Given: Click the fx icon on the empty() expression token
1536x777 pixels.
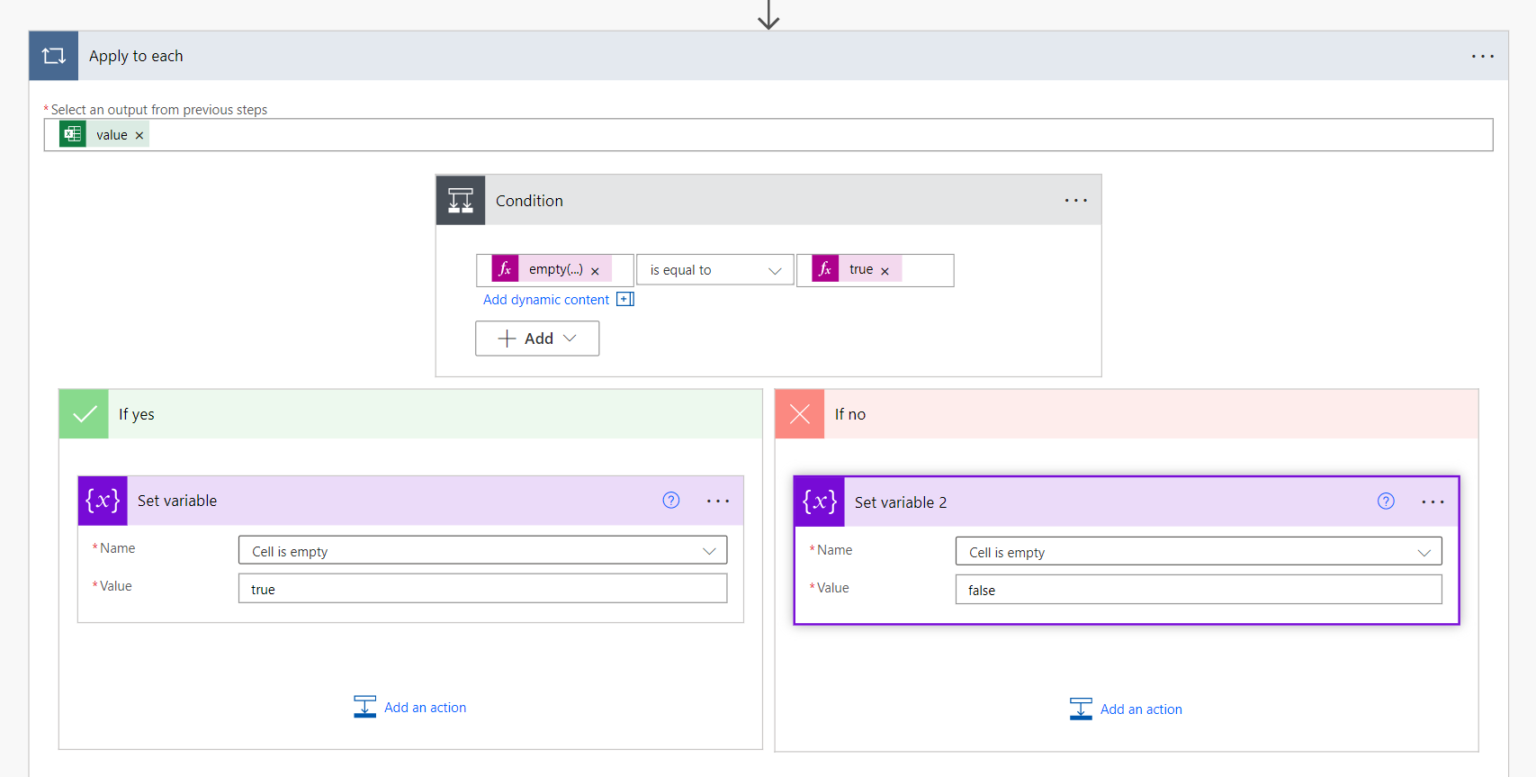Looking at the screenshot, I should tap(505, 268).
